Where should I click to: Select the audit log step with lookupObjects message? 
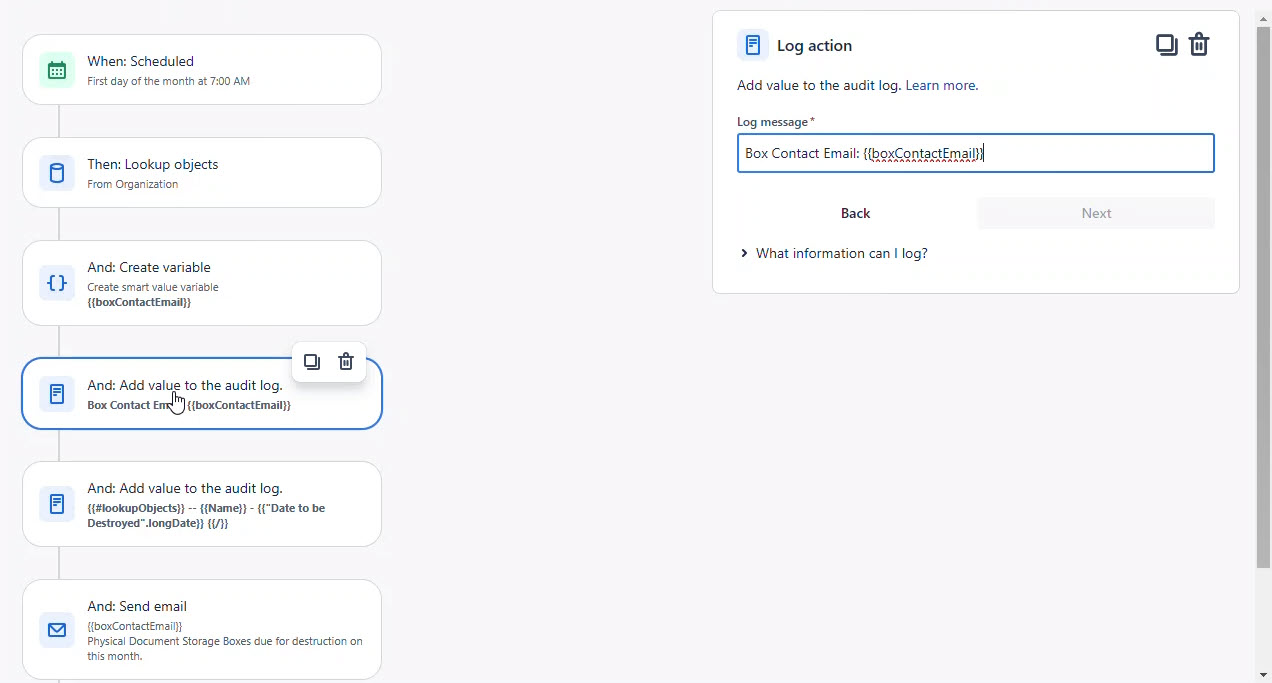pyautogui.click(x=202, y=504)
